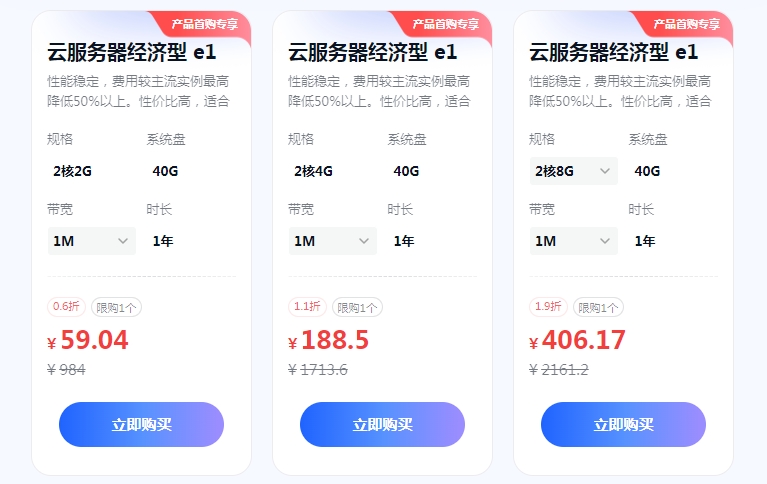Select the 2核2G spec value
This screenshot has height=484, width=767.
[73, 171]
